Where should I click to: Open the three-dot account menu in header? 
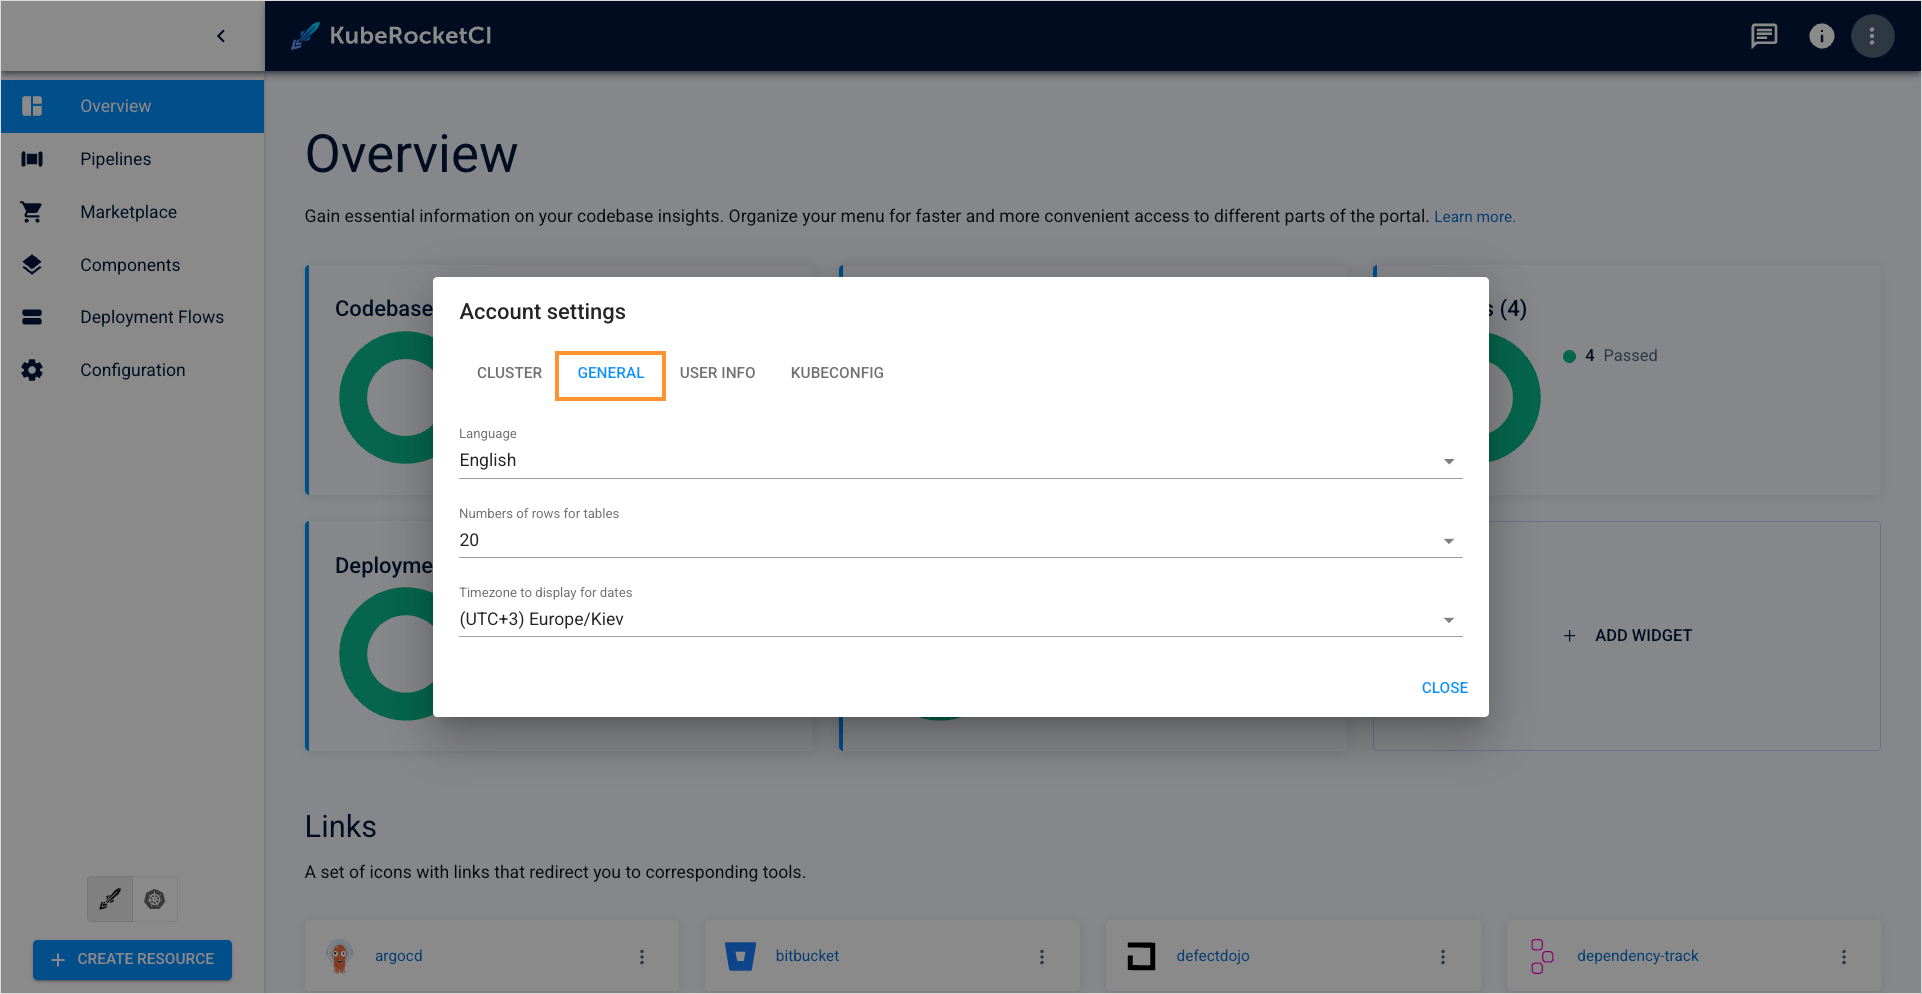pos(1872,36)
